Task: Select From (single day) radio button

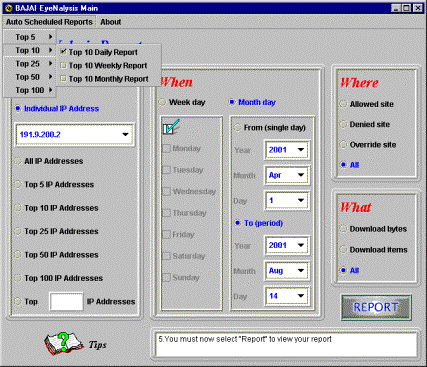Action: tap(237, 128)
